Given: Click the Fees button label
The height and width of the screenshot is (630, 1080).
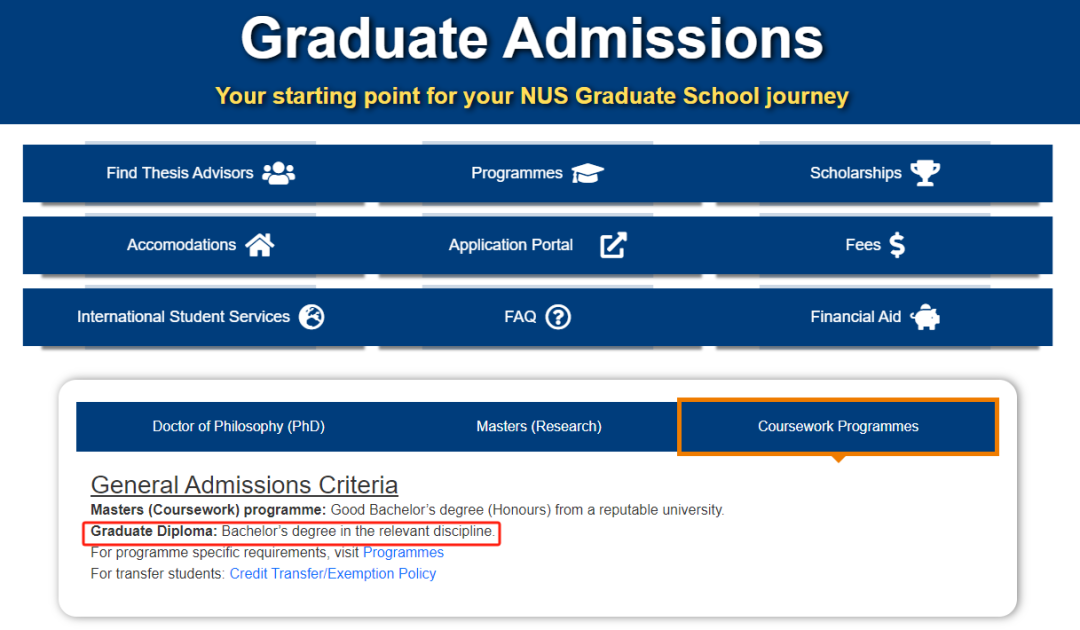Looking at the screenshot, I should (863, 244).
